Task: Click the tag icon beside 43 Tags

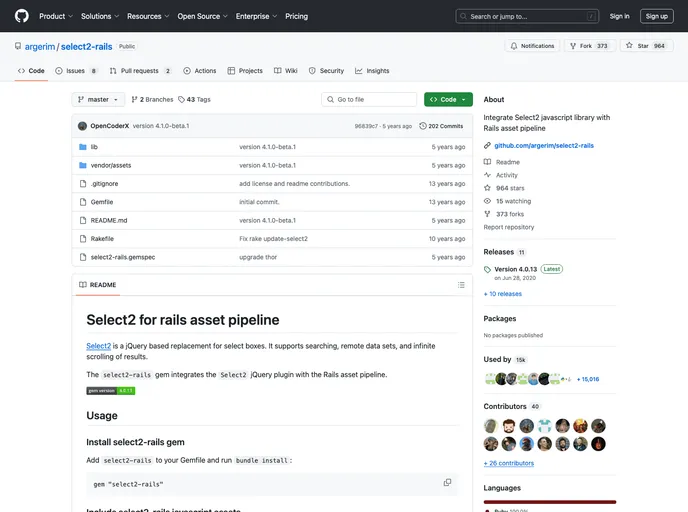Action: [x=181, y=100]
